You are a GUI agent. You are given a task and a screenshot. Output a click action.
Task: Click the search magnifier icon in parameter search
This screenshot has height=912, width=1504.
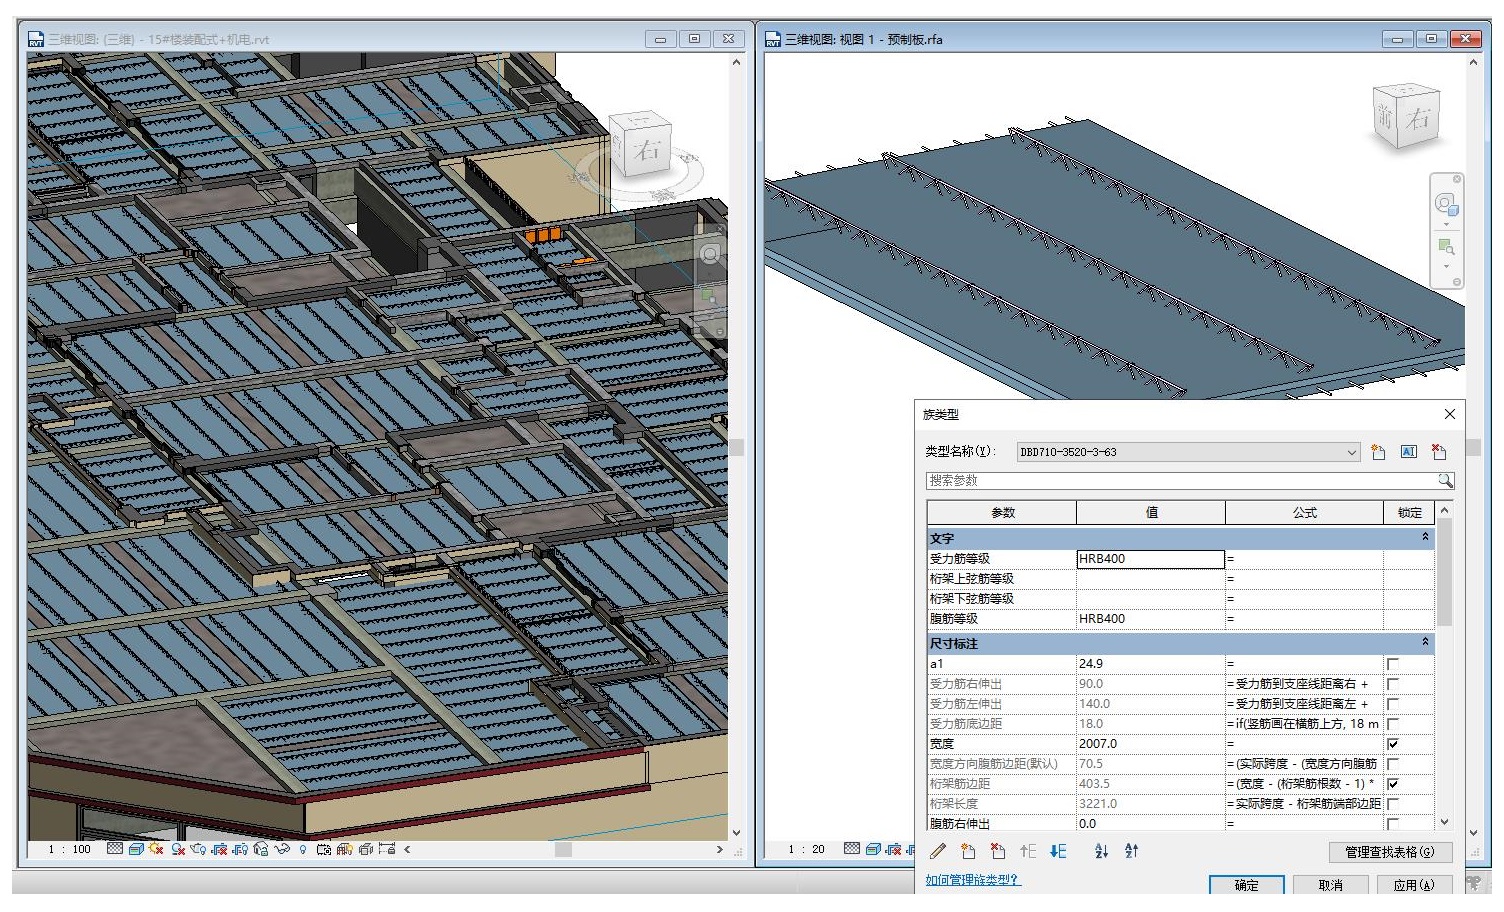[1445, 481]
